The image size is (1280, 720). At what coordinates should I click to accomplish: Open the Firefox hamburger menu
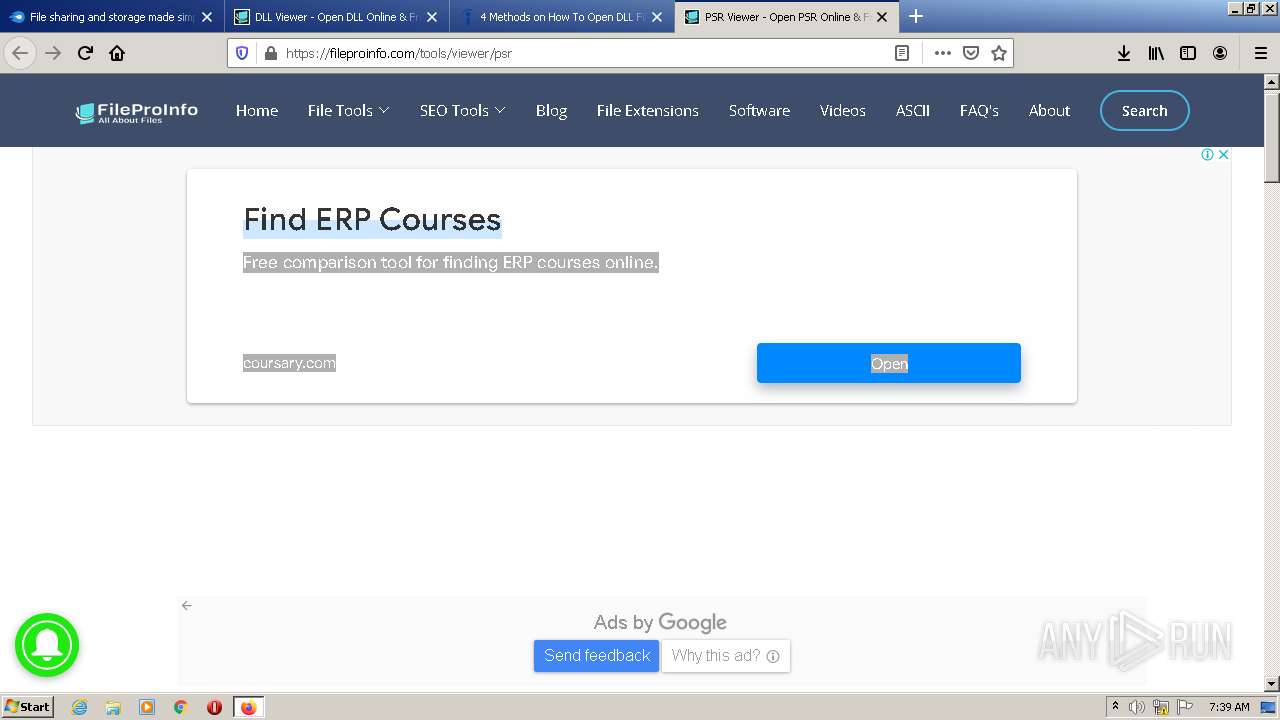click(1260, 53)
